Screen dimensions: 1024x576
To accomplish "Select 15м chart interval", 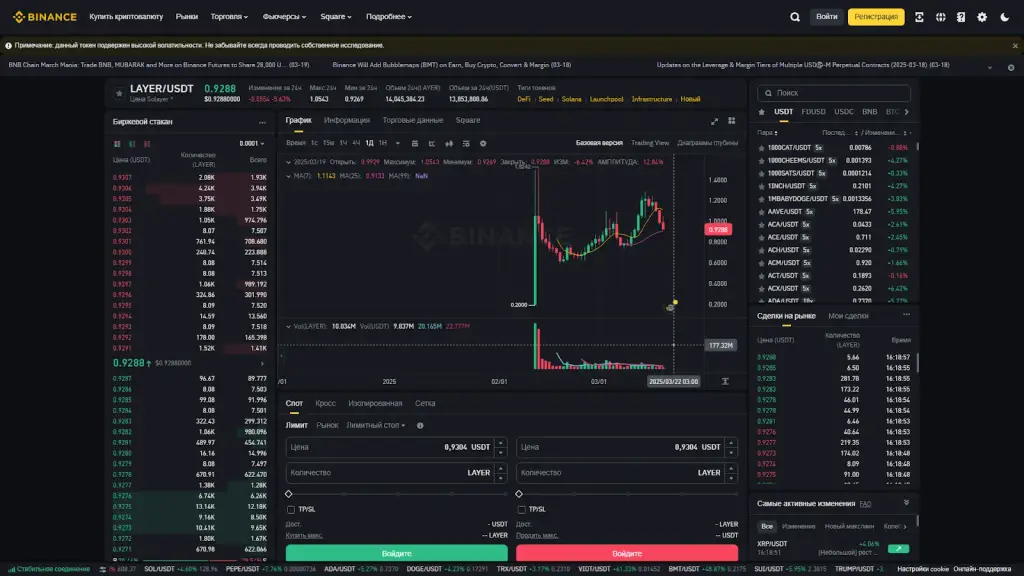I will tap(328, 143).
